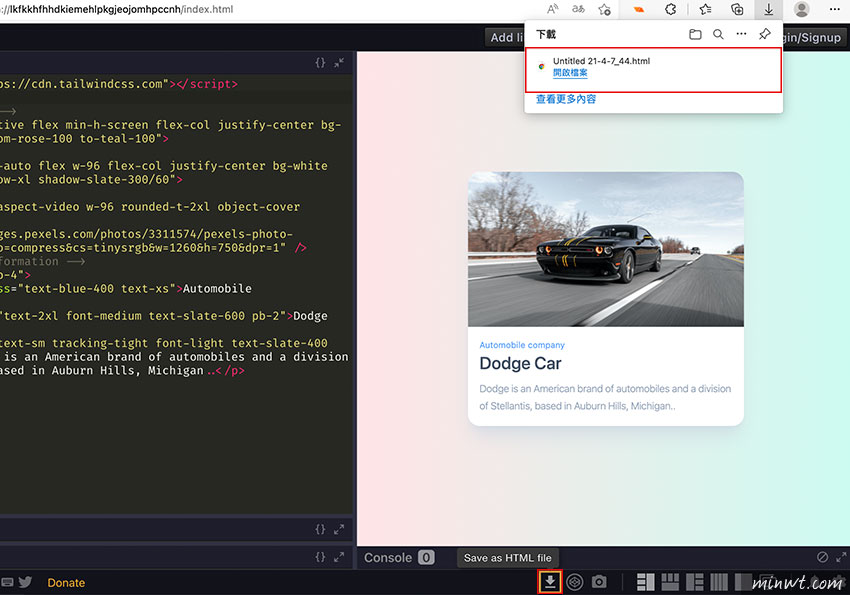Format code in the middle editor pane
This screenshot has height=595, width=850.
pos(320,529)
